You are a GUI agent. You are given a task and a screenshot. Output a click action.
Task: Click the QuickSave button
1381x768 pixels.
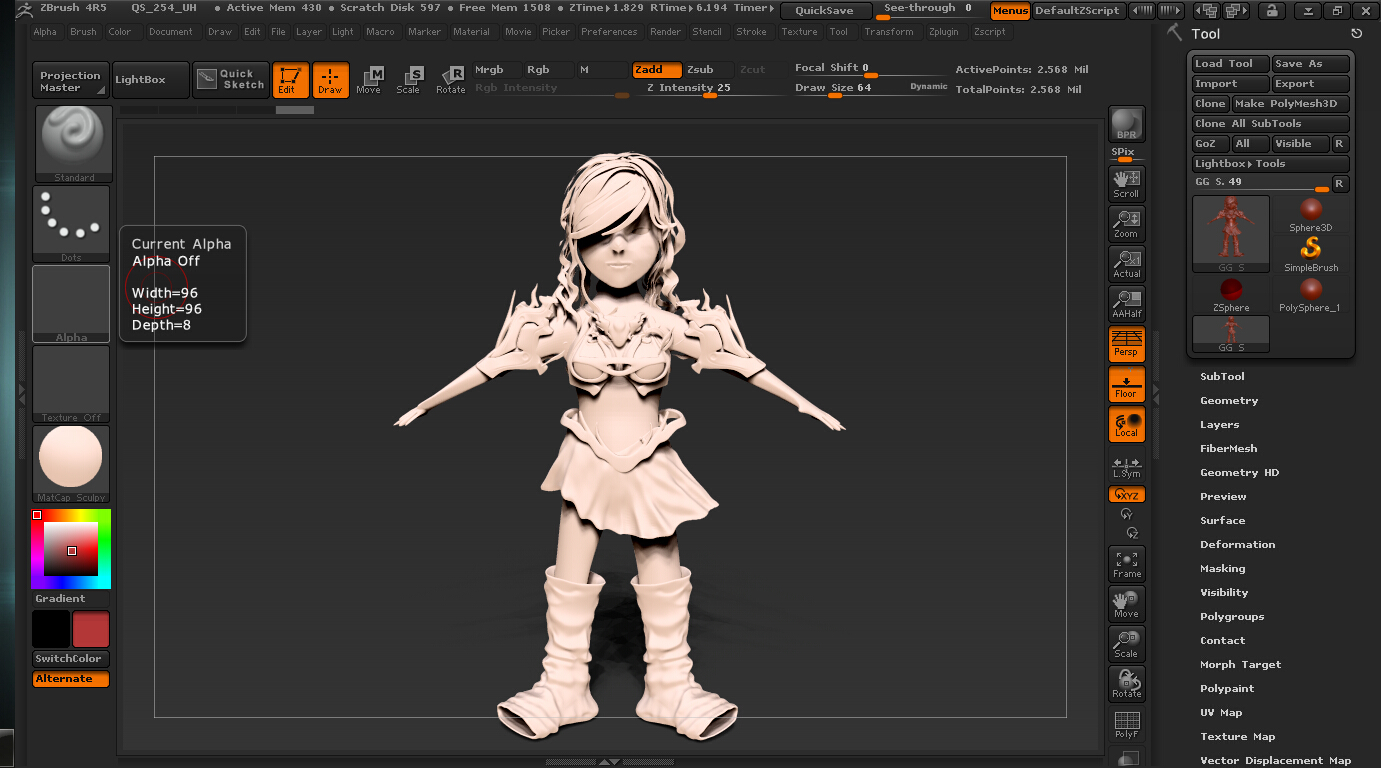pyautogui.click(x=825, y=11)
